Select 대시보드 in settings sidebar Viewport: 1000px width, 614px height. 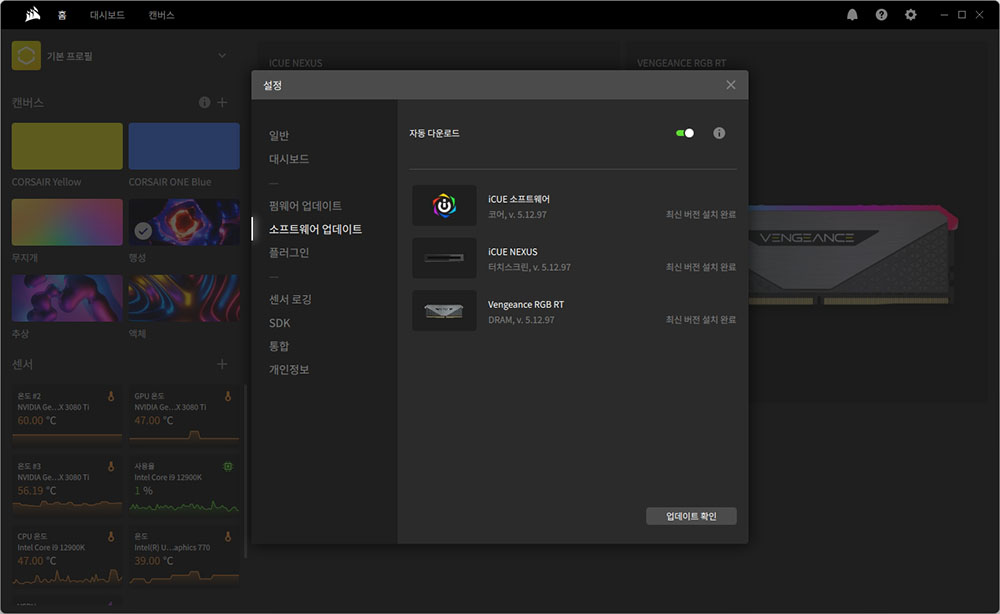pos(289,159)
